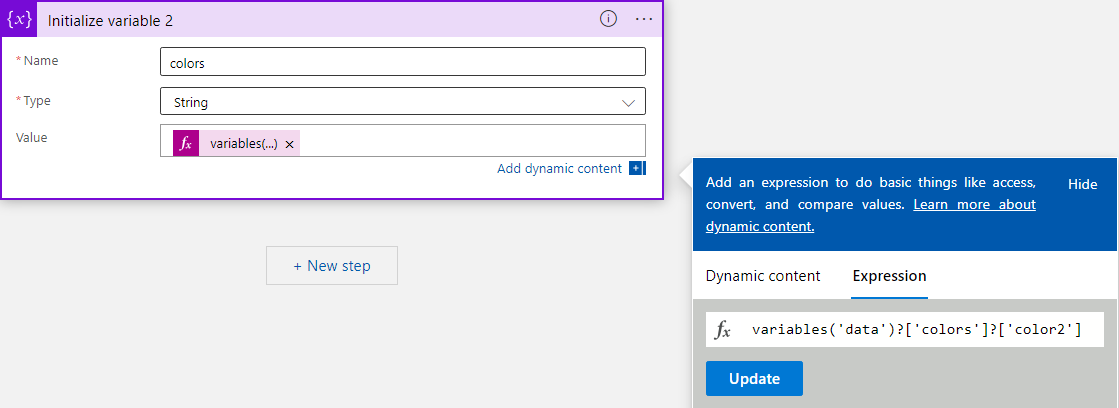Image resolution: width=1119 pixels, height=408 pixels.
Task: Click the Name field containing colors
Action: click(x=402, y=62)
